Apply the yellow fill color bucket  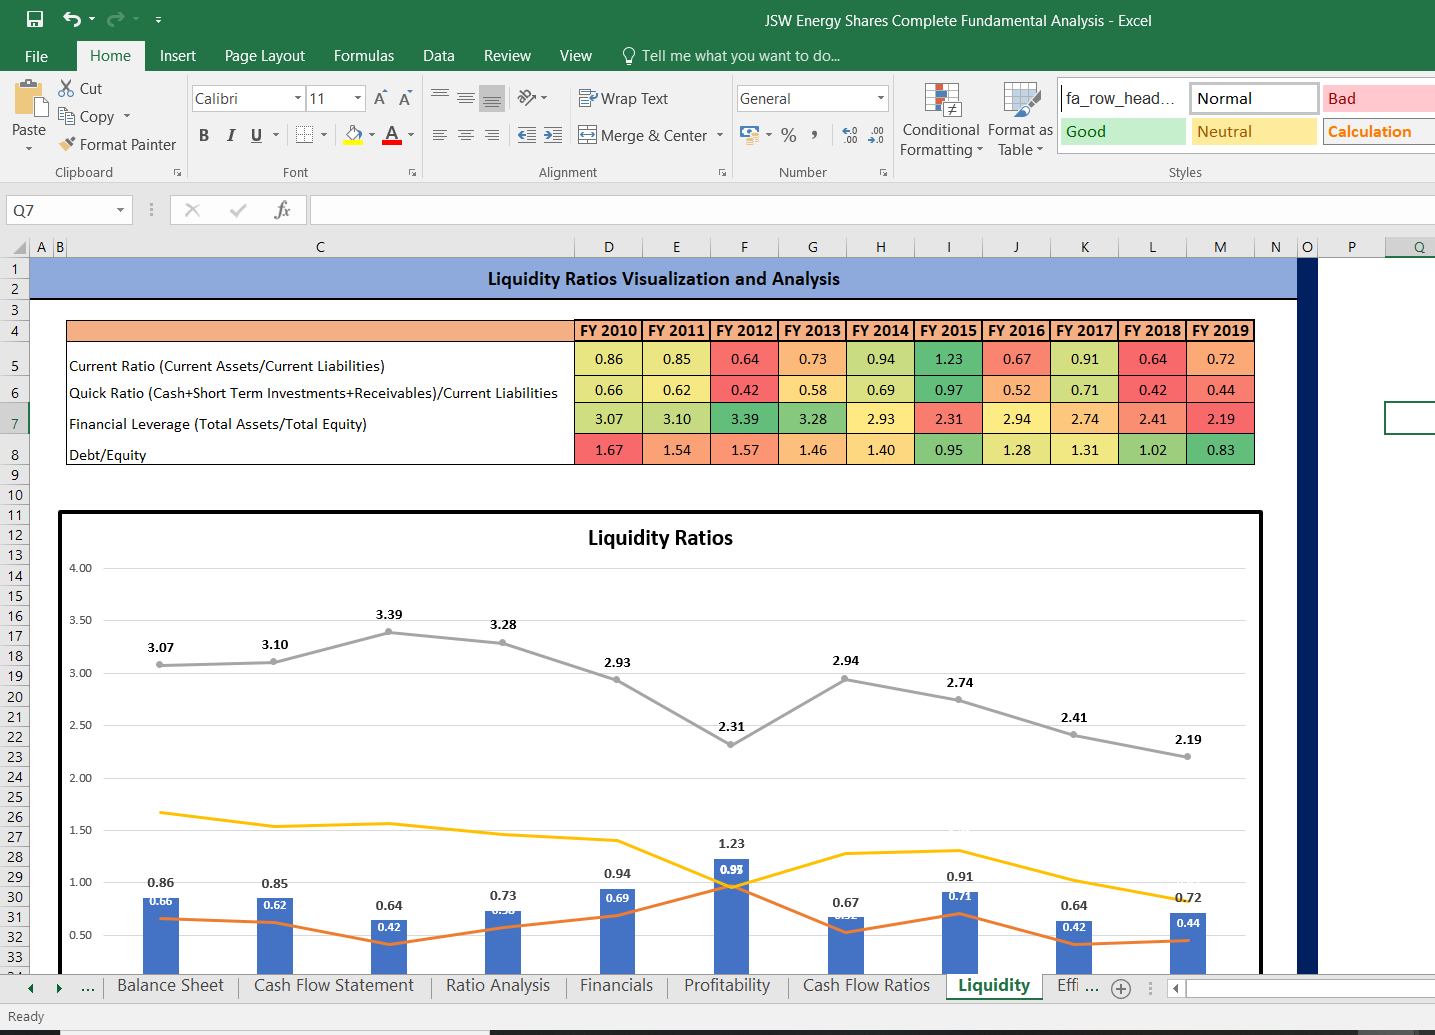[353, 134]
